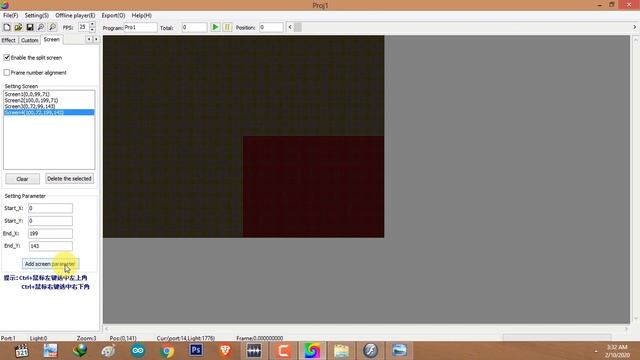The image size is (640, 360).
Task: Click the second magnifier zoom icon
Action: click(x=52, y=27)
